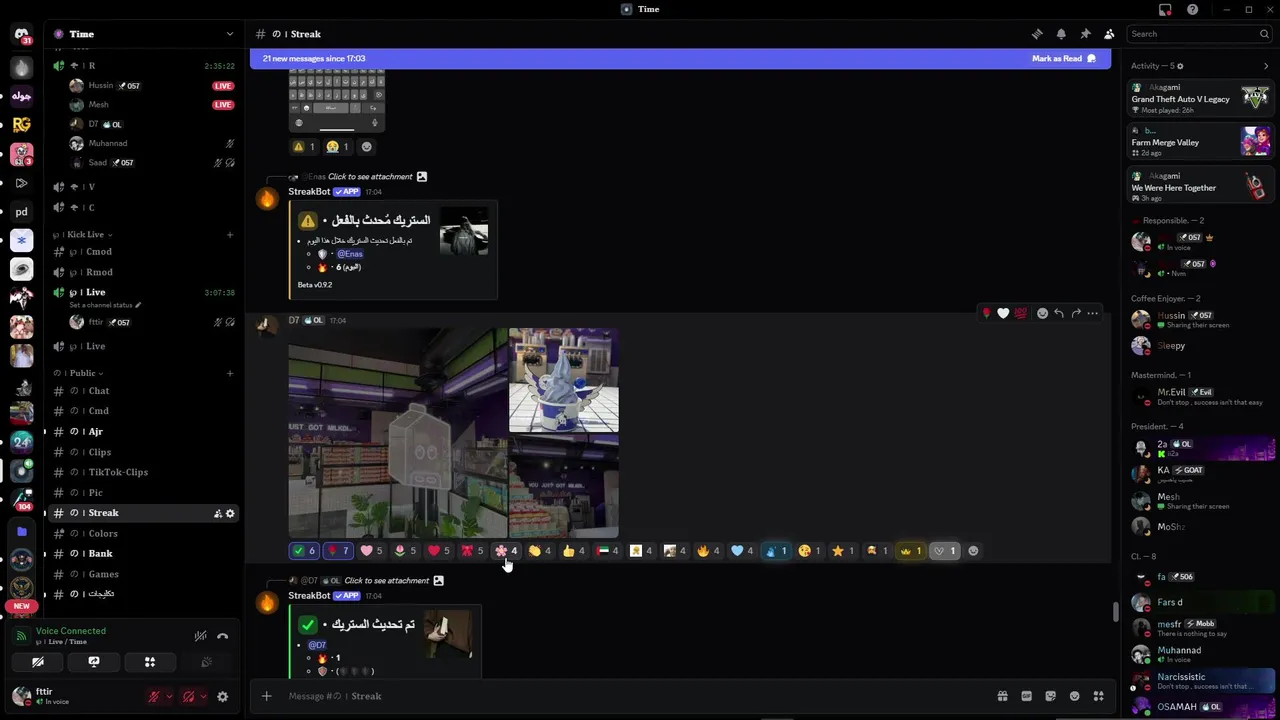Open notification settings bell icon
1280x720 pixels.
[1061, 34]
